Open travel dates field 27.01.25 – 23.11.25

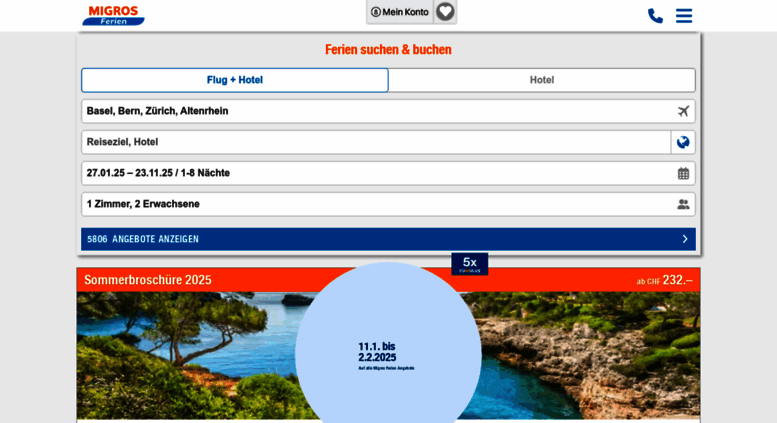[388, 173]
